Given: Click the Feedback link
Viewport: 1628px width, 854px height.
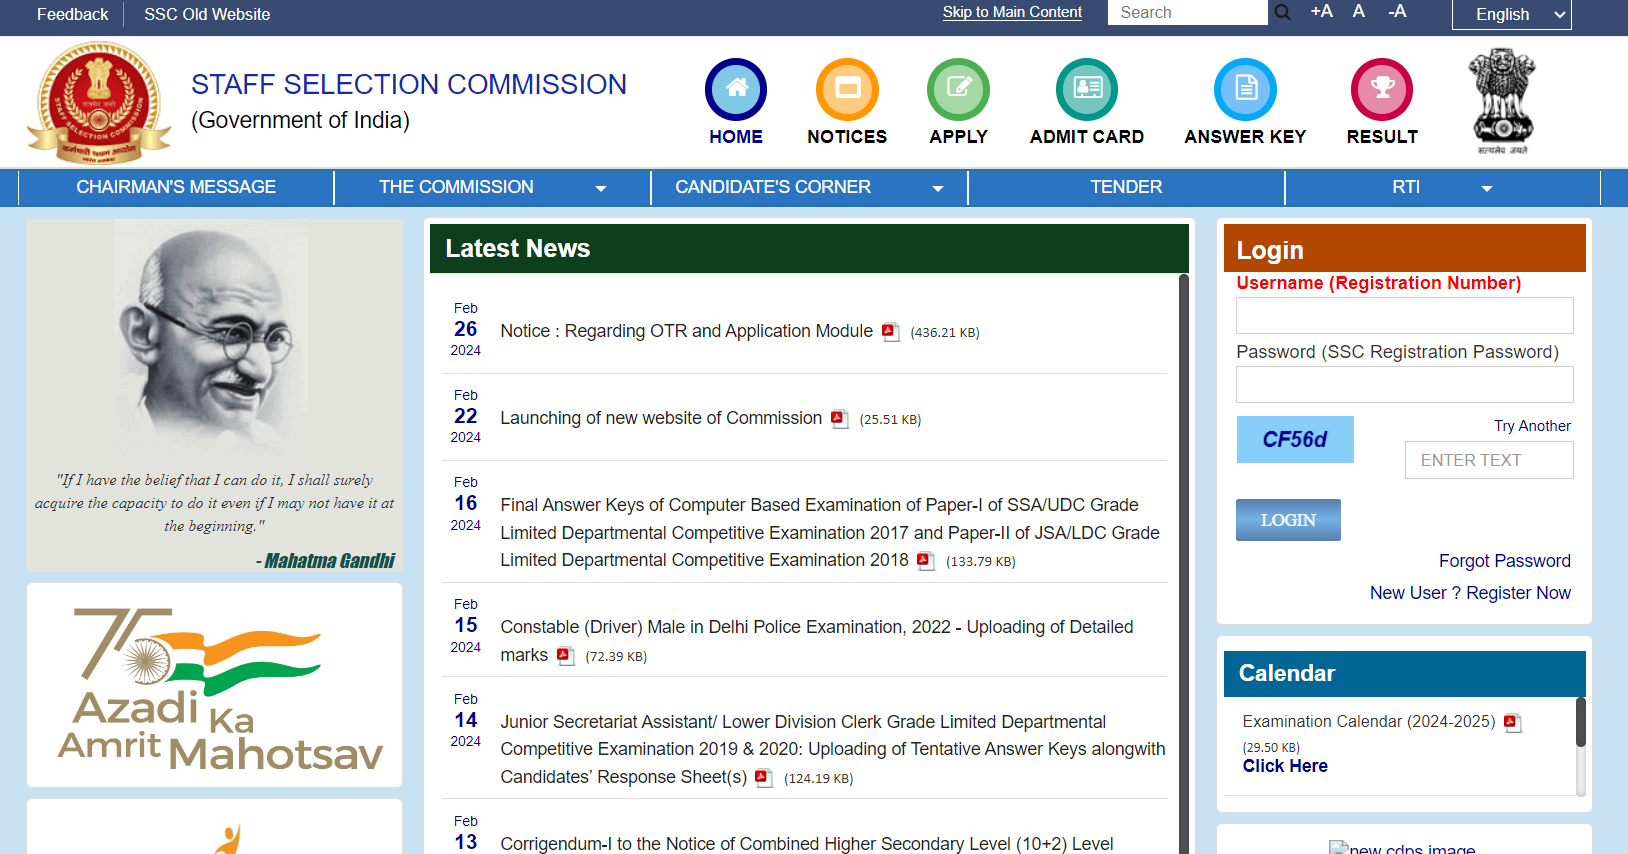Looking at the screenshot, I should 72,14.
